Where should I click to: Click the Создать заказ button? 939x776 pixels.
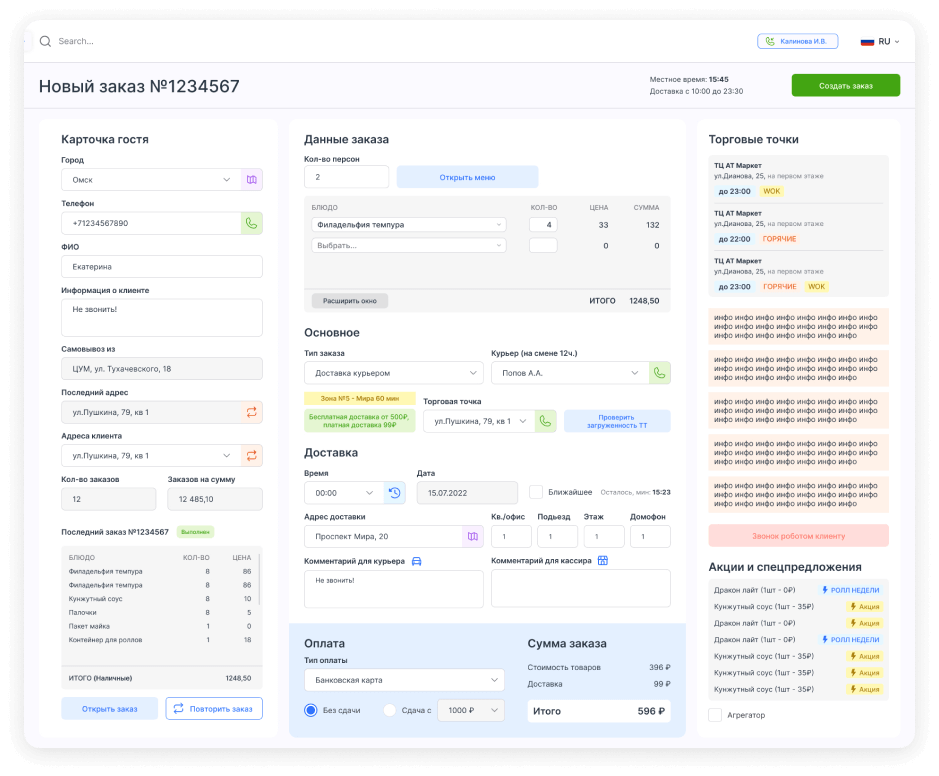pos(845,86)
